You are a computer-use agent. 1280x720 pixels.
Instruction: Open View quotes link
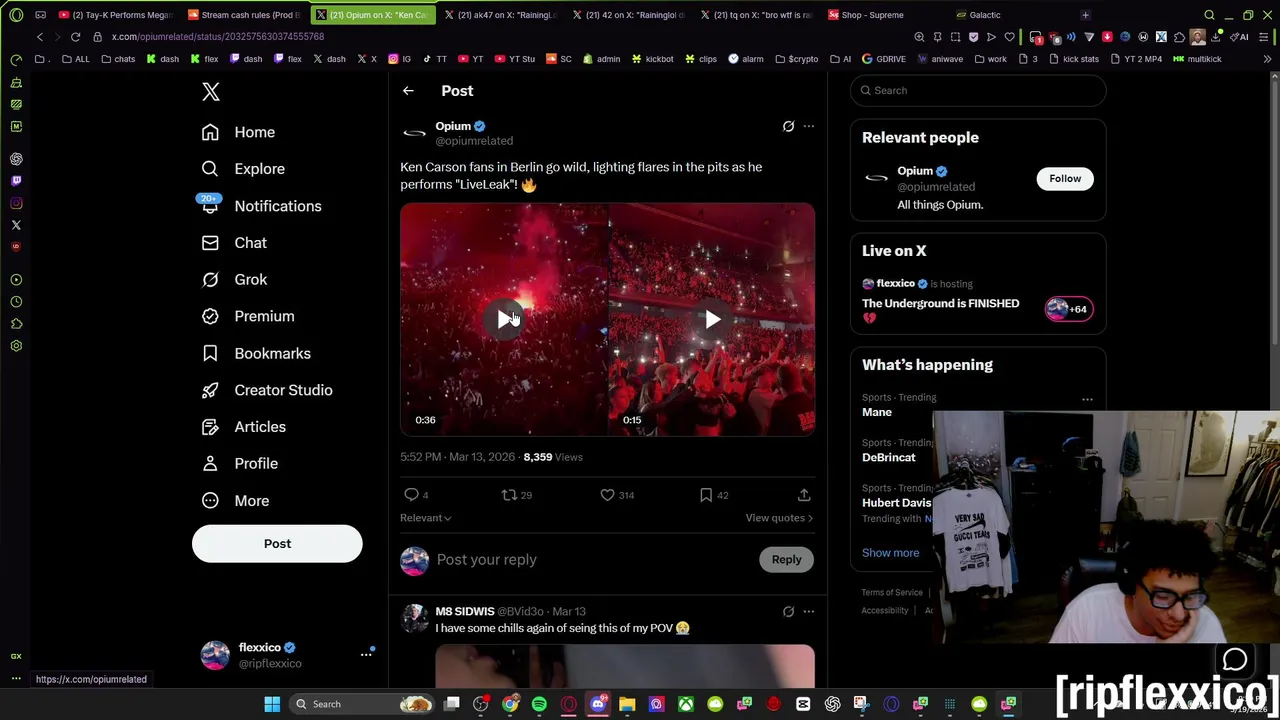[779, 518]
